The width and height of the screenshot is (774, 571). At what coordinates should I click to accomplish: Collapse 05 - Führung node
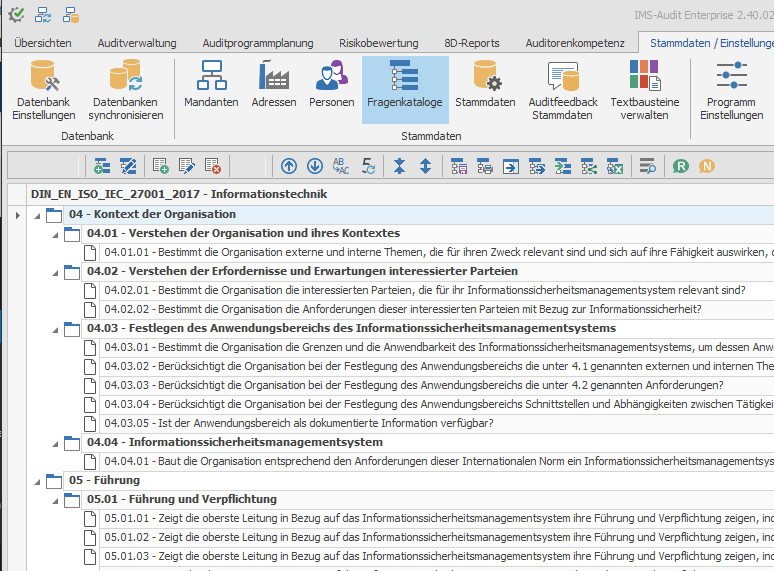pos(37,482)
